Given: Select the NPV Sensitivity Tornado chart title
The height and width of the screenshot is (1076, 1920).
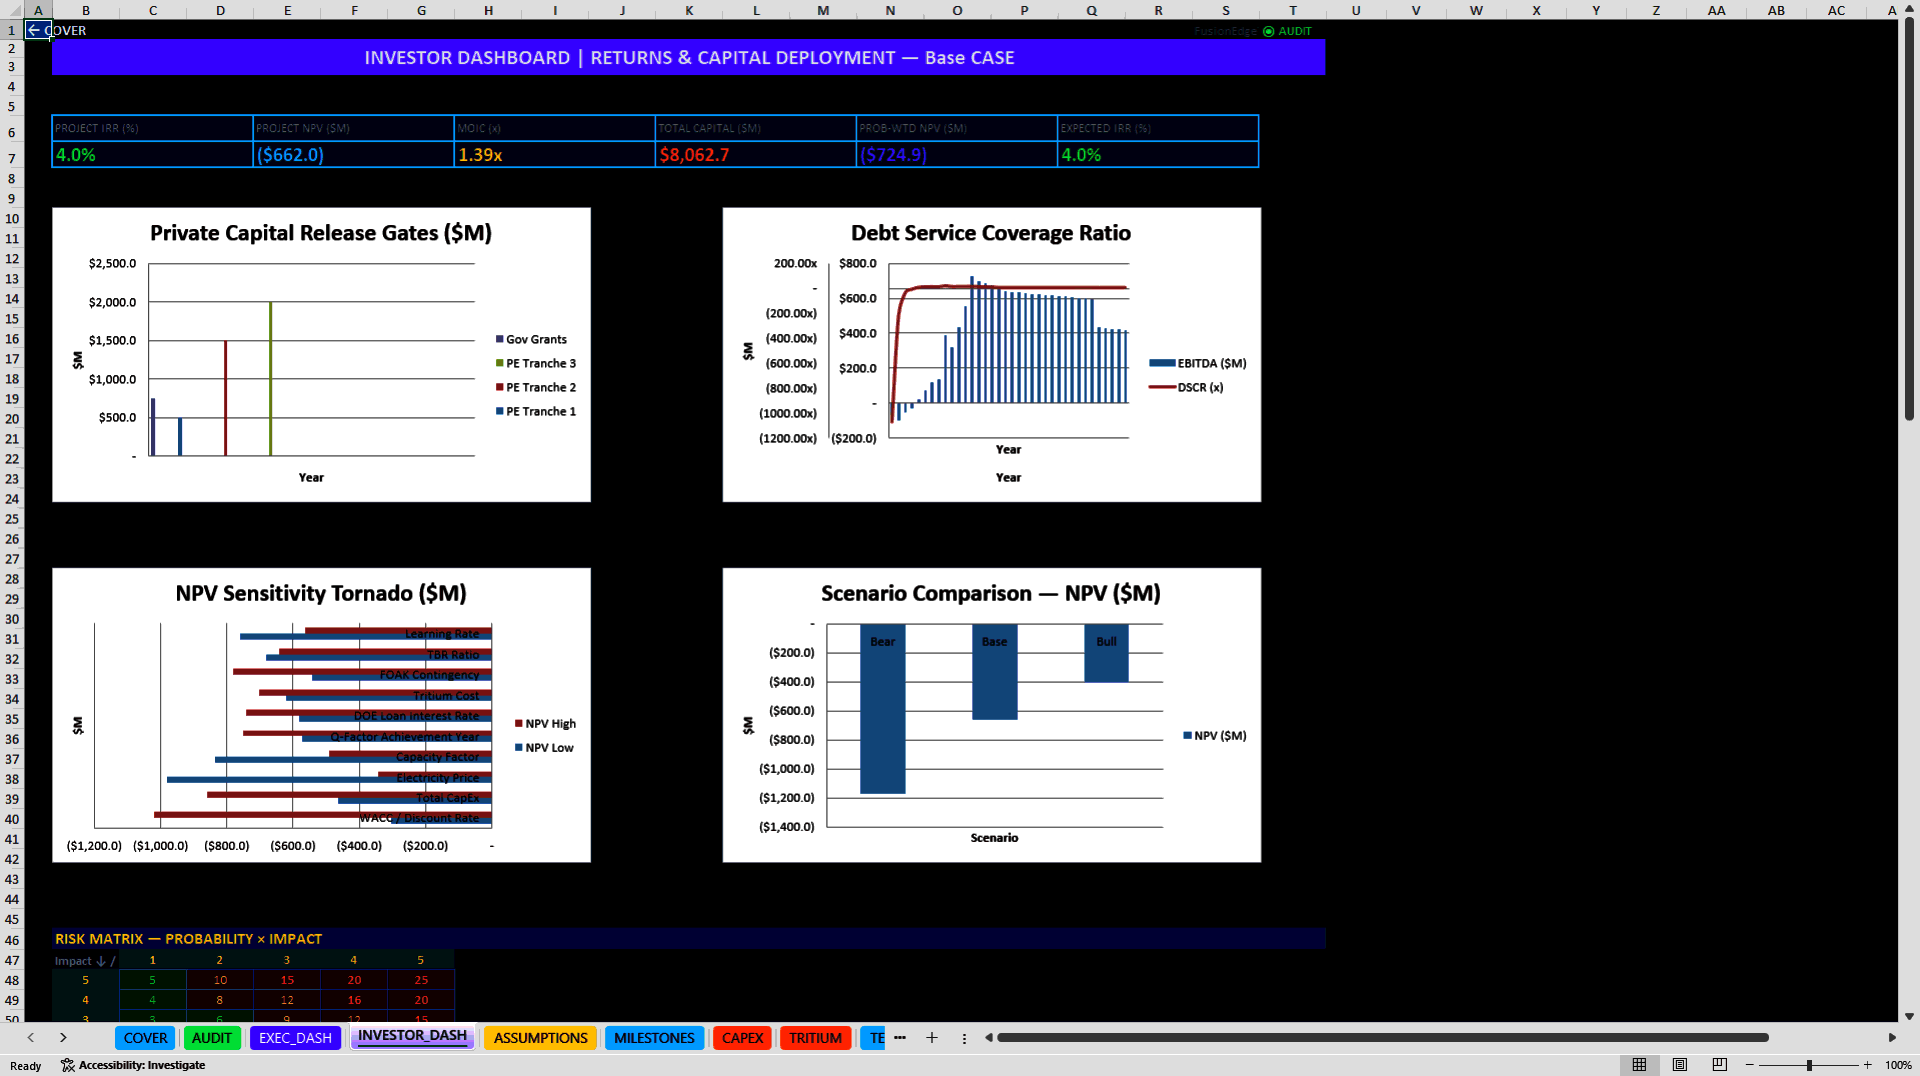Looking at the screenshot, I should coord(321,593).
